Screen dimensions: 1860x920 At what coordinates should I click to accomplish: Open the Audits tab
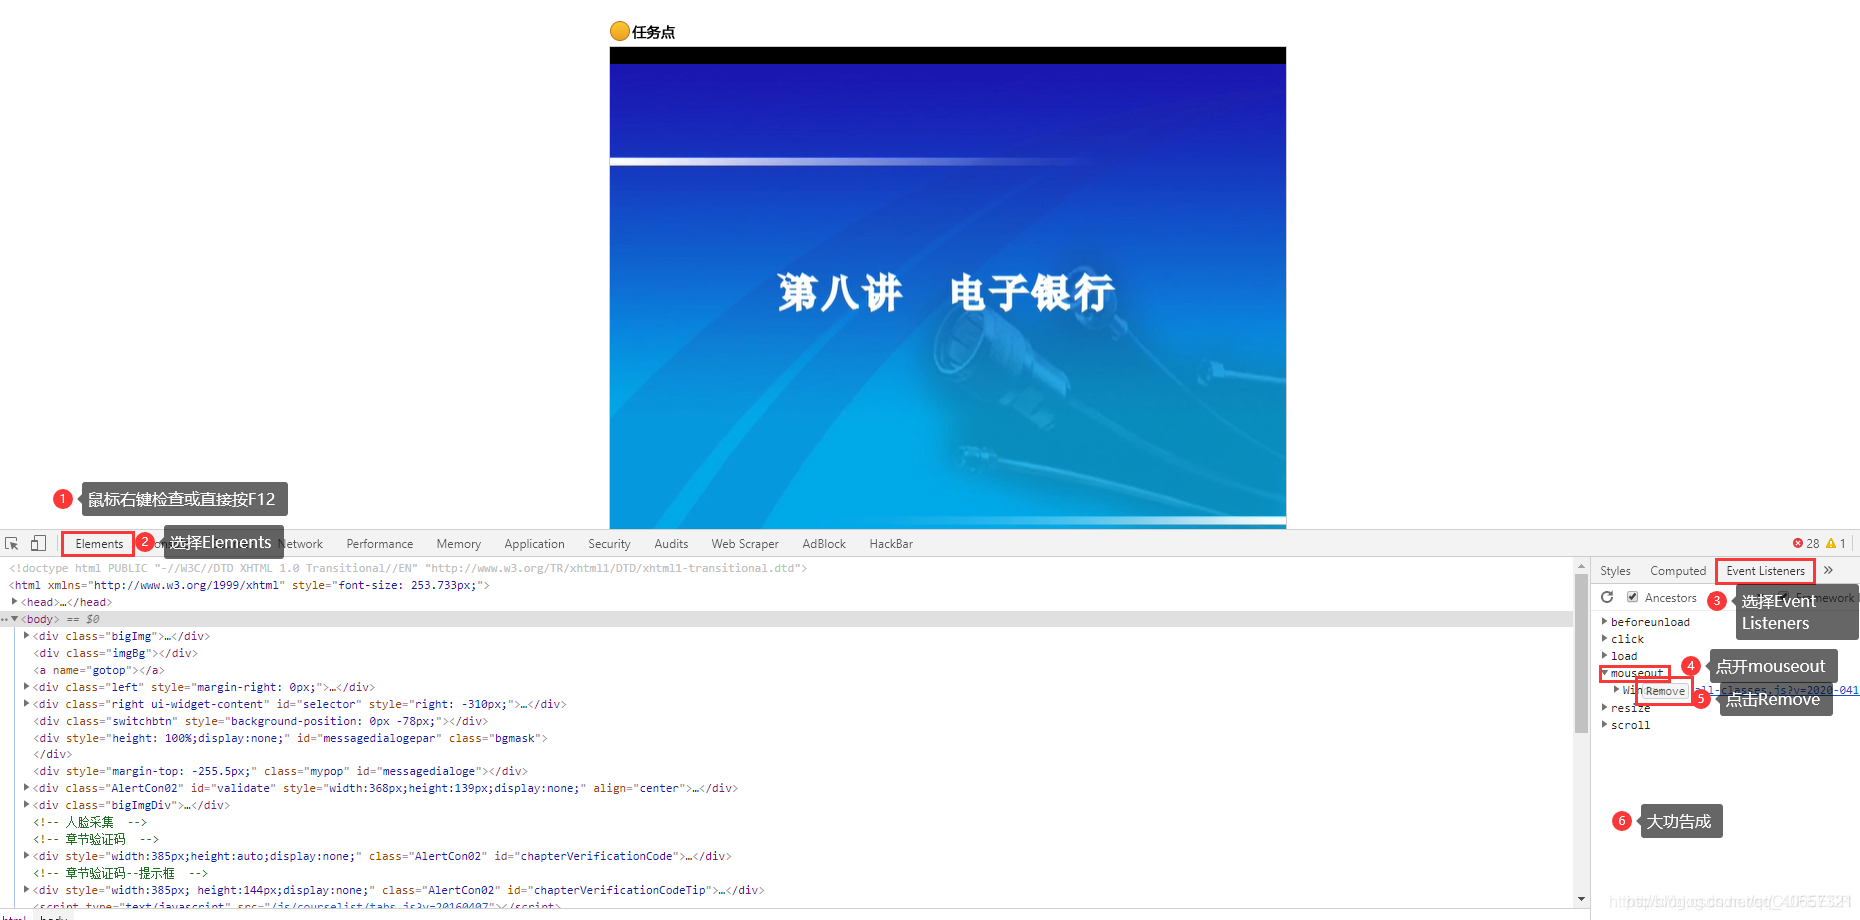click(671, 544)
